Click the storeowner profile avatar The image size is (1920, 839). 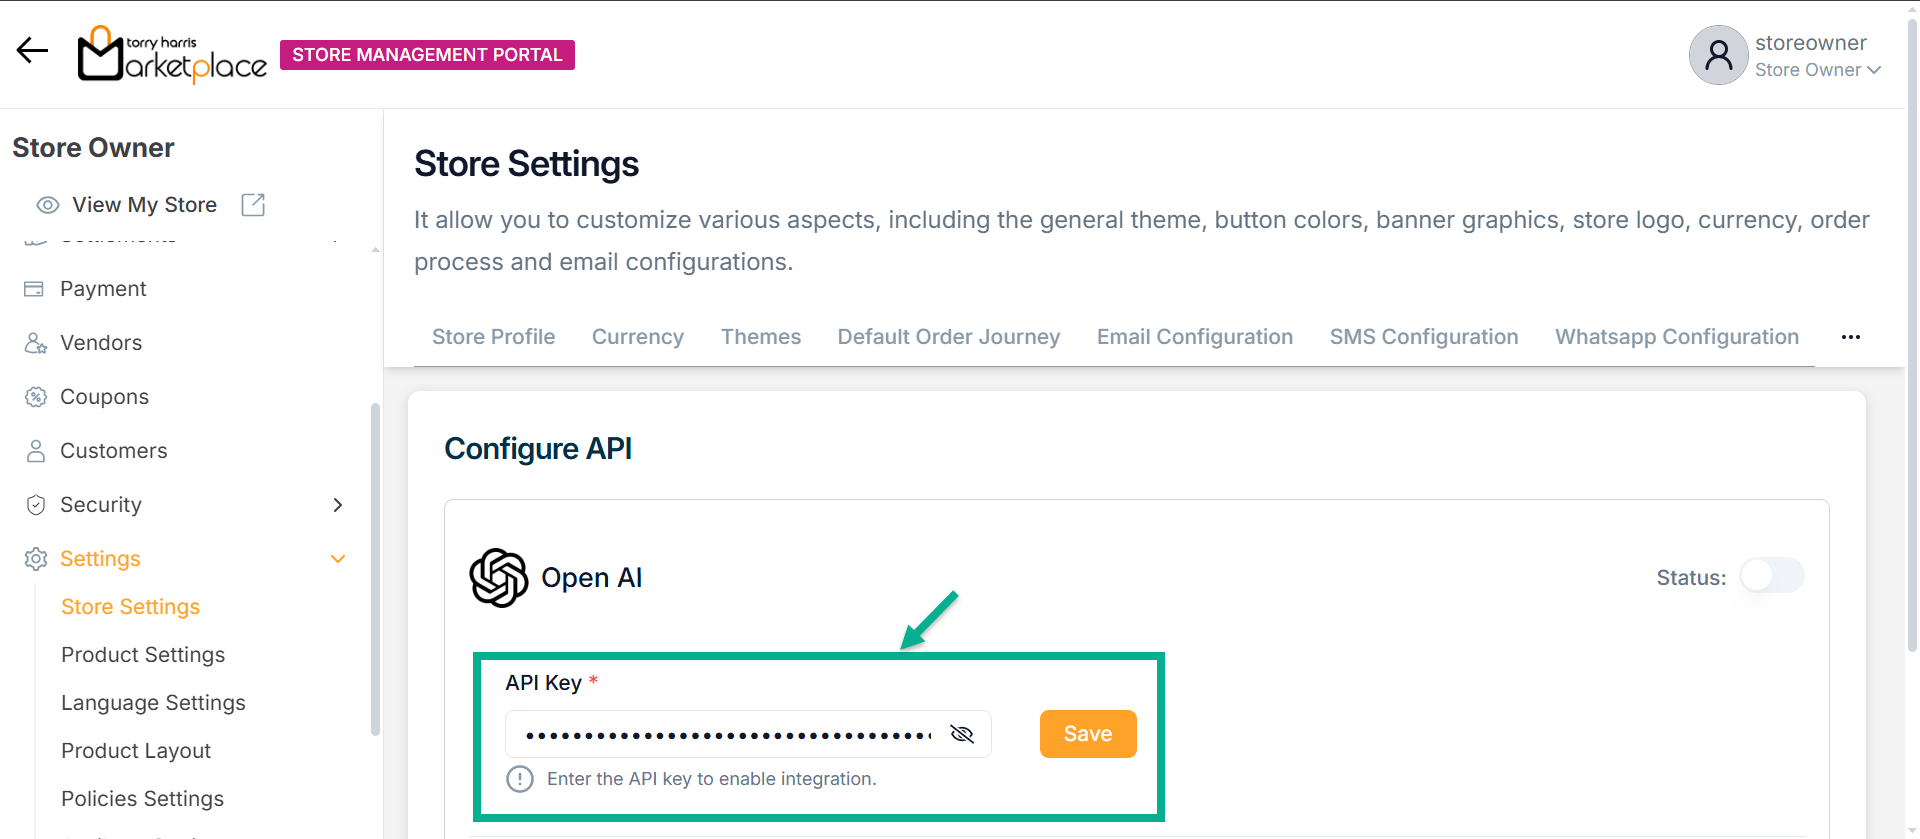pyautogui.click(x=1718, y=55)
